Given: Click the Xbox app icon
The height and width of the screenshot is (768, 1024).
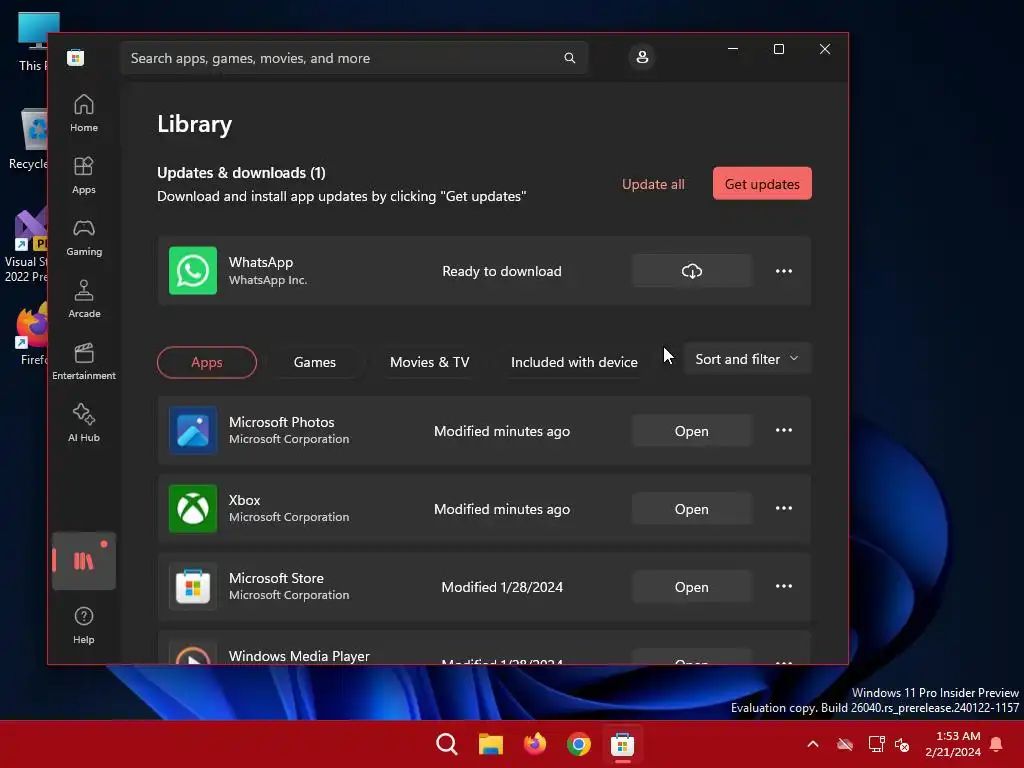Looking at the screenshot, I should click(x=193, y=508).
